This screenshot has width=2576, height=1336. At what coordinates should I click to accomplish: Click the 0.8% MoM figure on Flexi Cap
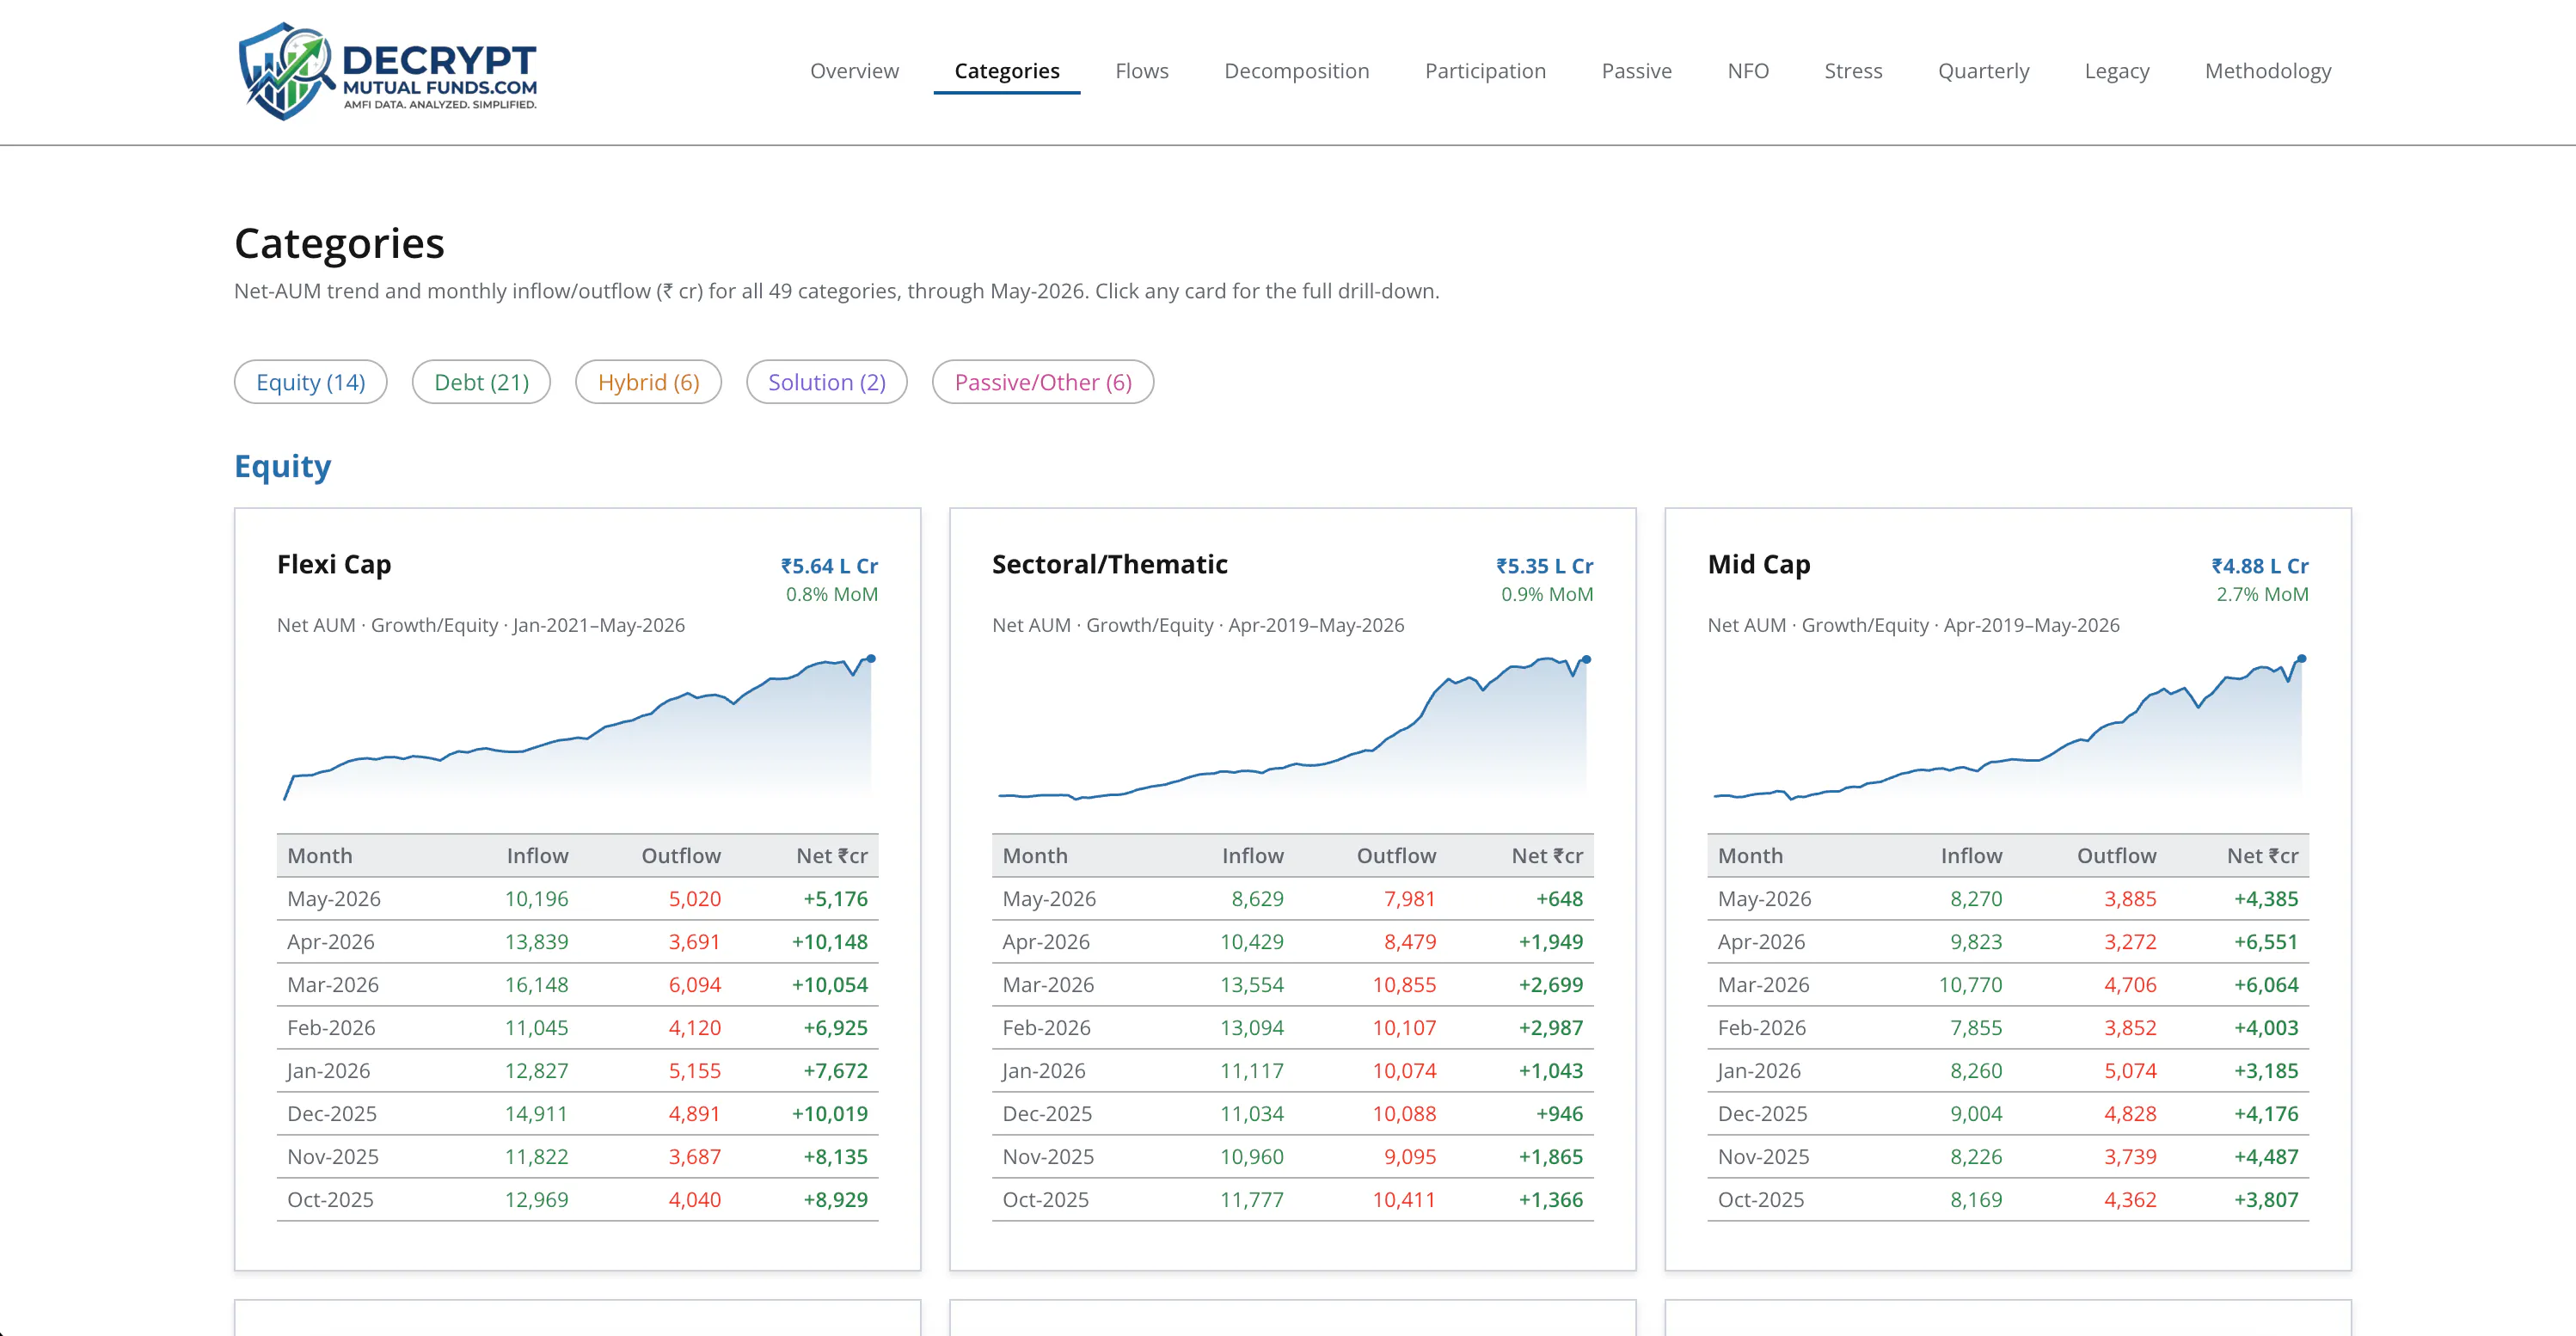(832, 594)
